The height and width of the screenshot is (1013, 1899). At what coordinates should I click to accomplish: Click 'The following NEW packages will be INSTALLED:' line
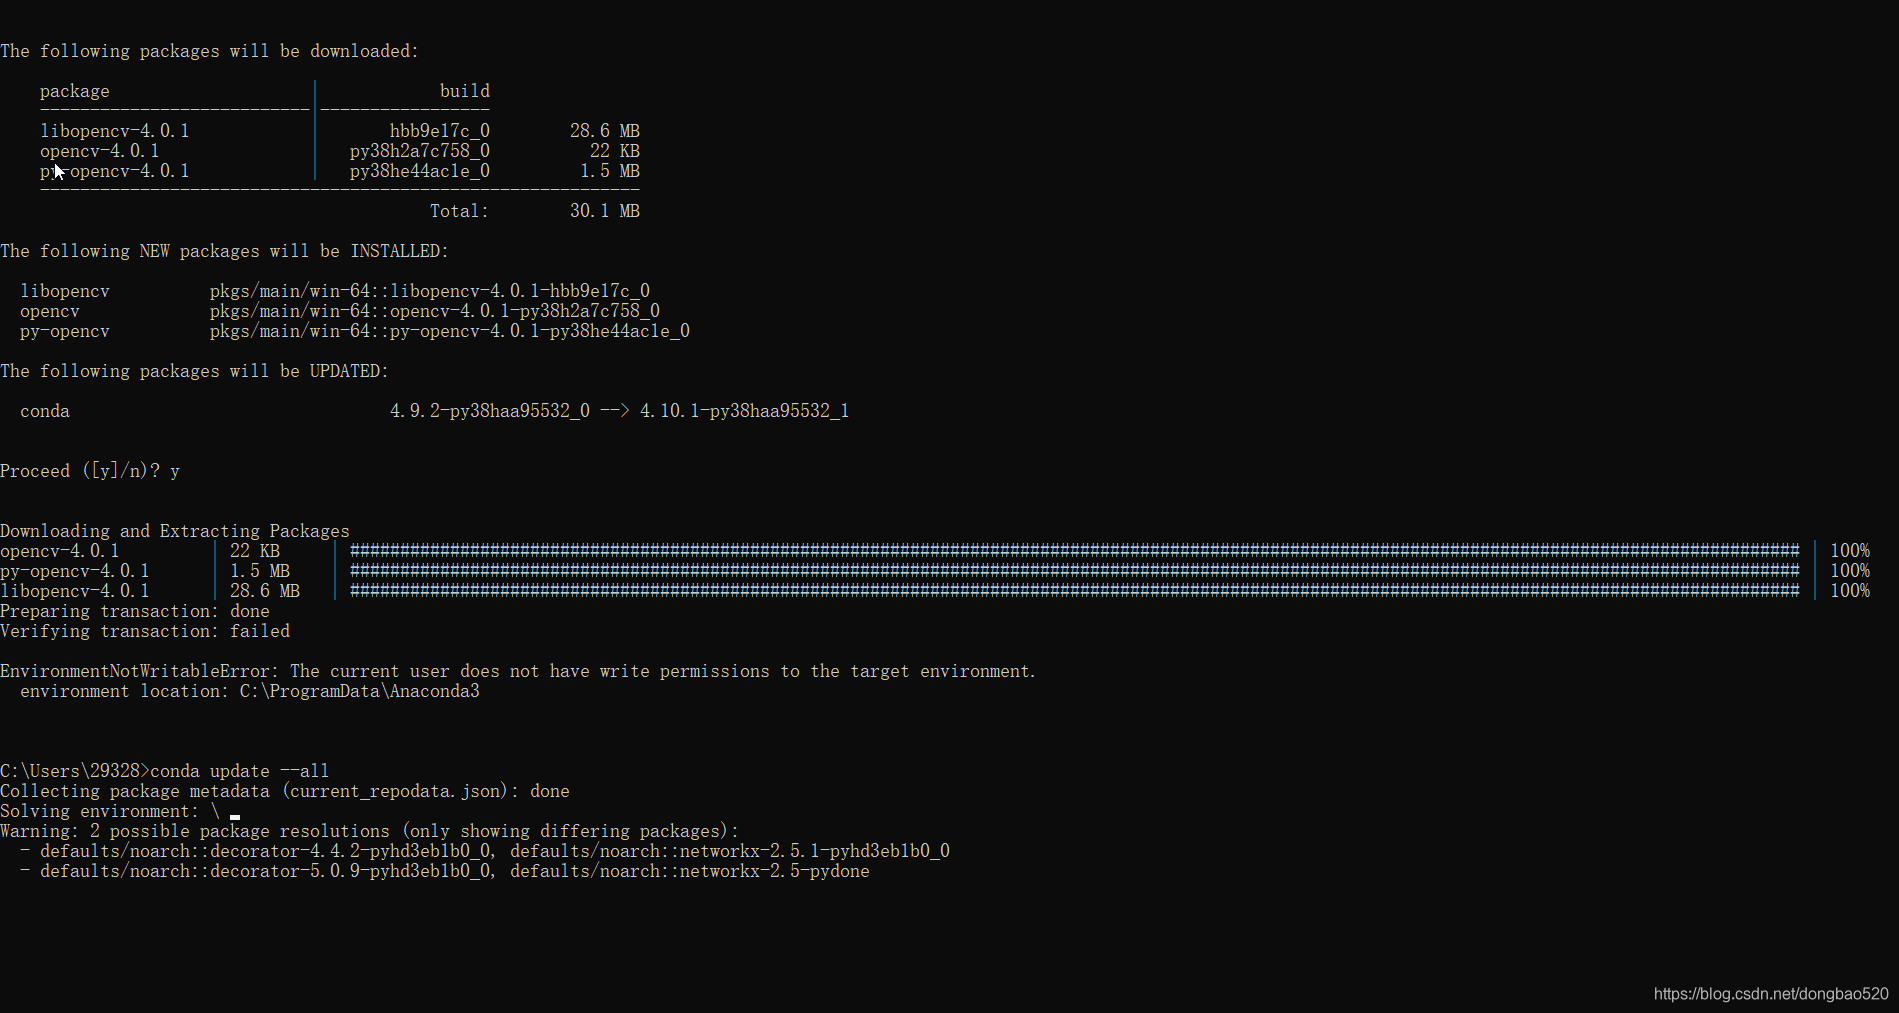(x=225, y=251)
